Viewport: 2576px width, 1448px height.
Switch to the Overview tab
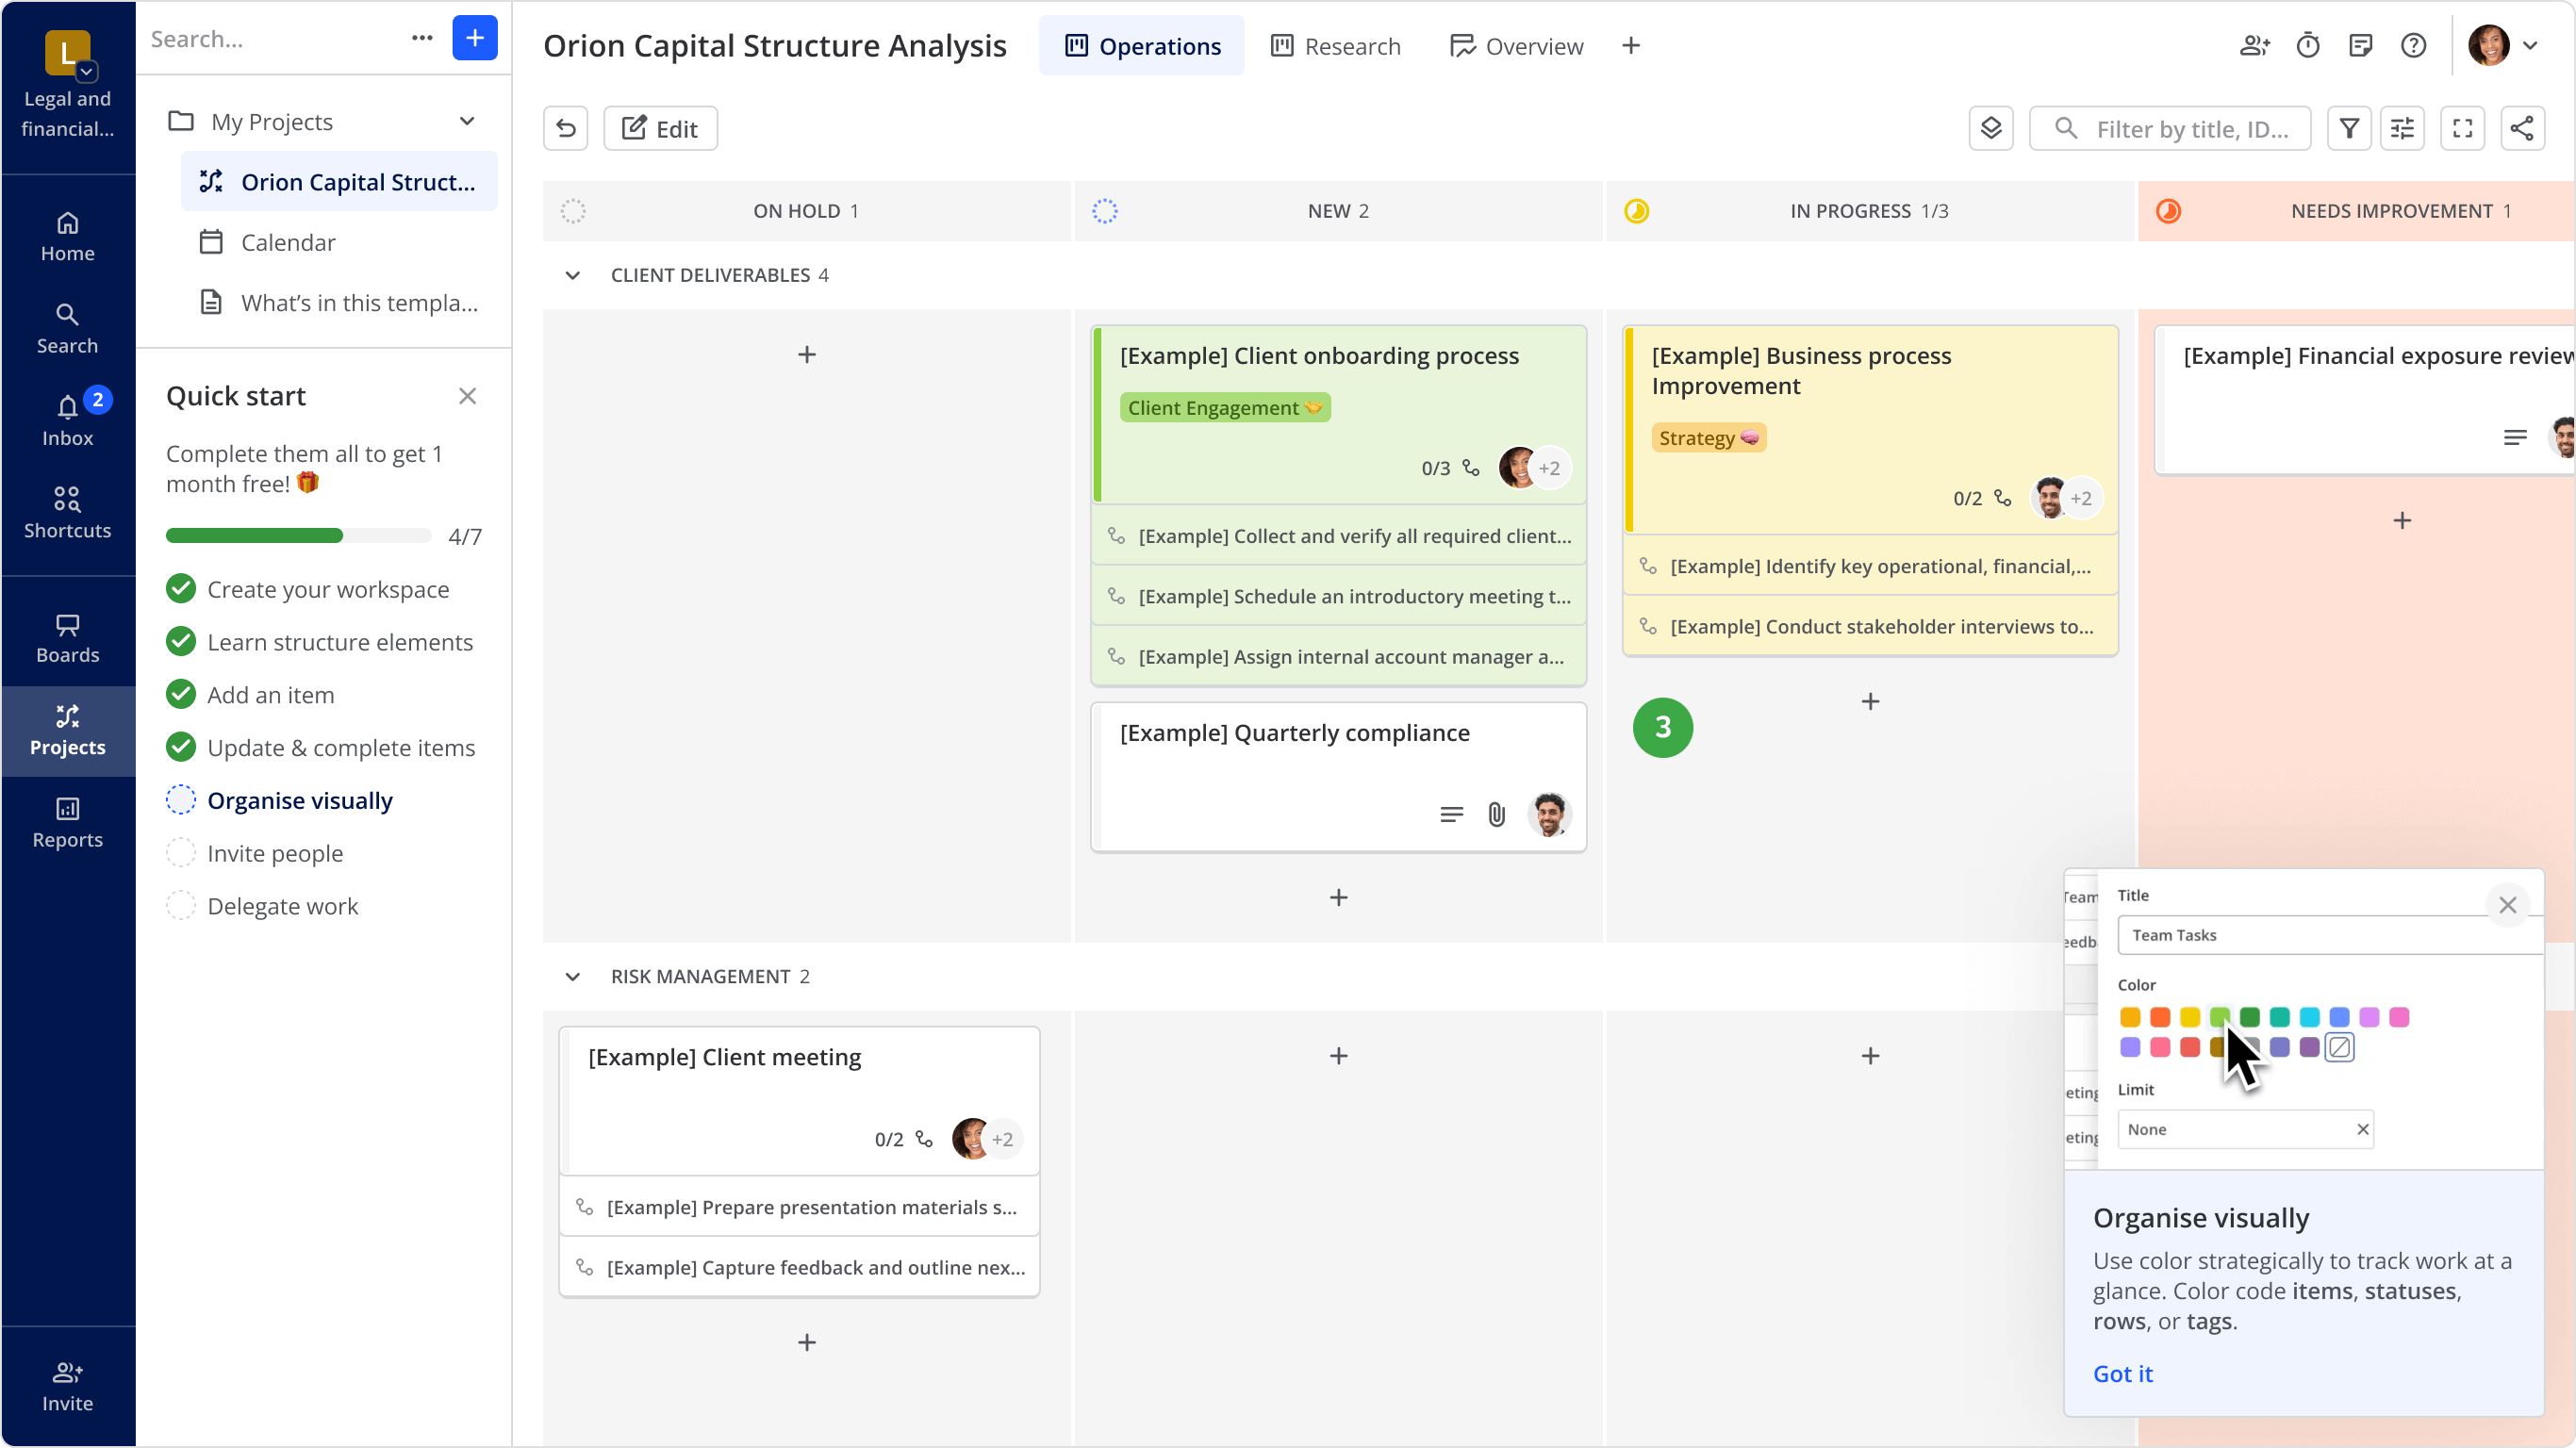[x=1516, y=46]
